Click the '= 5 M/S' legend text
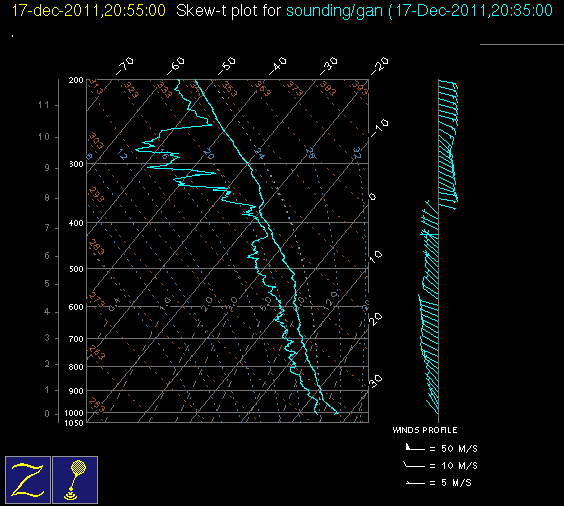Image resolution: width=564 pixels, height=506 pixels. 450,483
